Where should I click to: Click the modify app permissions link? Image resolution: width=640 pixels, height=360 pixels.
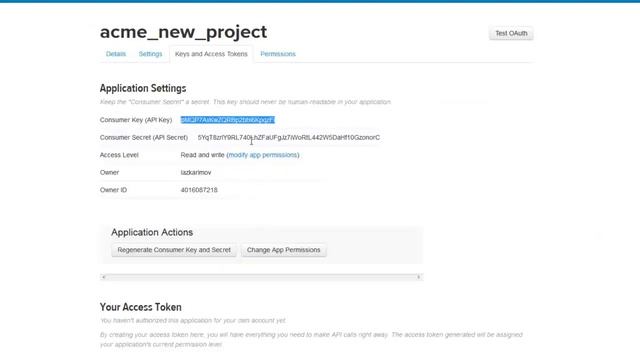(x=263, y=155)
